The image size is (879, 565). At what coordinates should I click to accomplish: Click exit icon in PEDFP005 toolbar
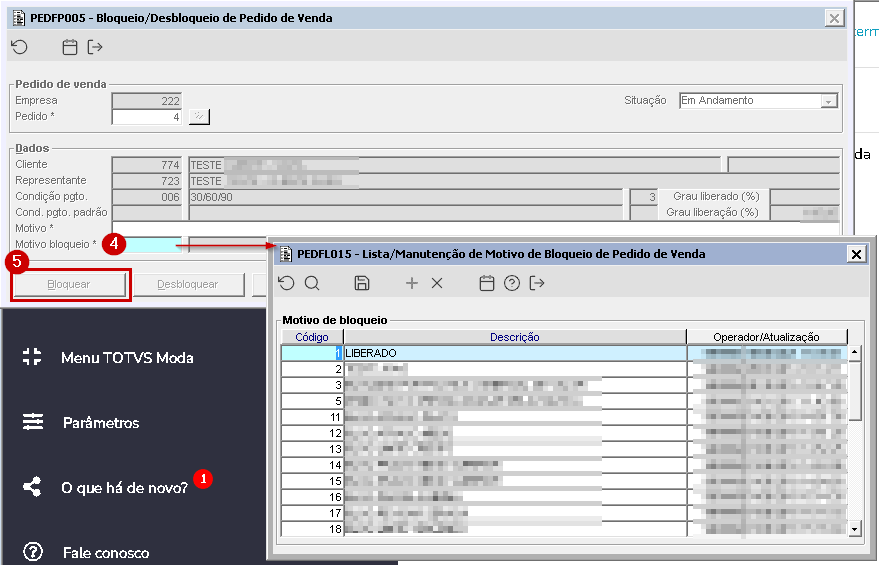pyautogui.click(x=95, y=47)
